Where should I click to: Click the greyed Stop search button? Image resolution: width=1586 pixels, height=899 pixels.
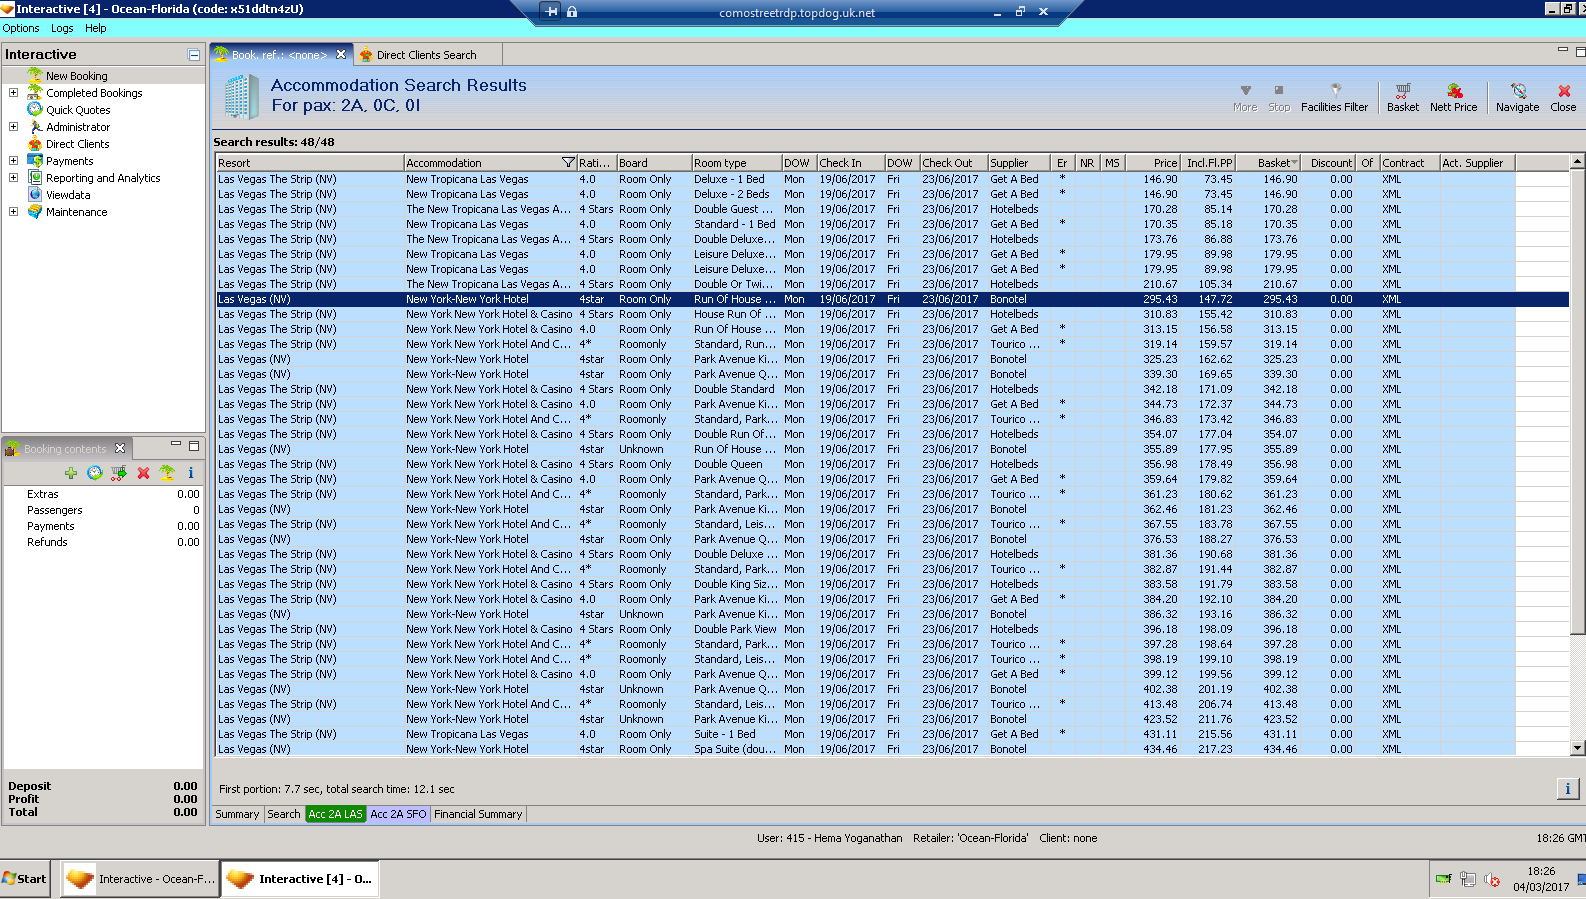tap(1279, 97)
